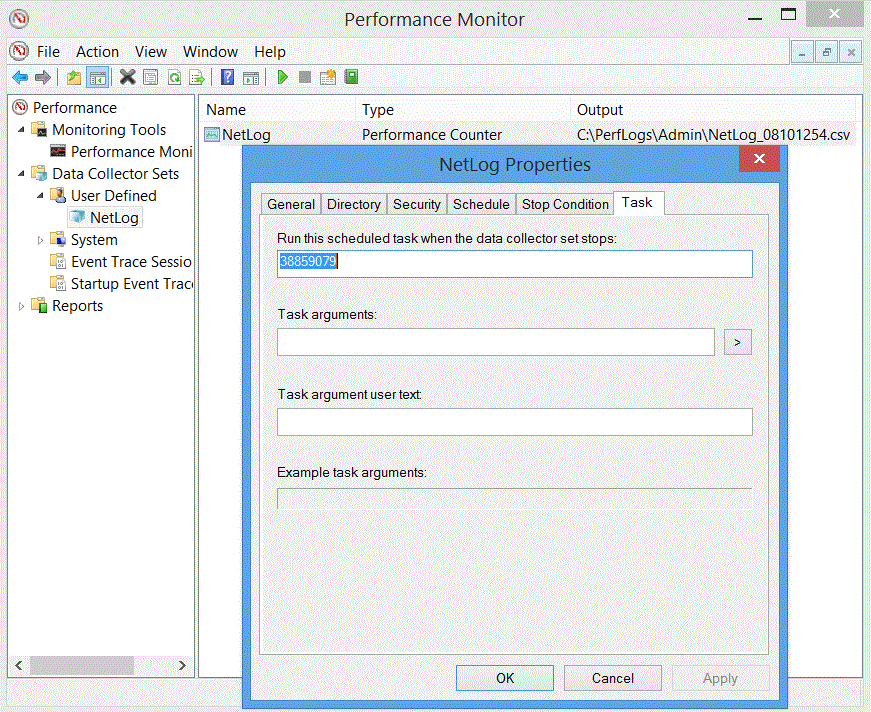Click the Refresh toolbar icon

coord(174,77)
